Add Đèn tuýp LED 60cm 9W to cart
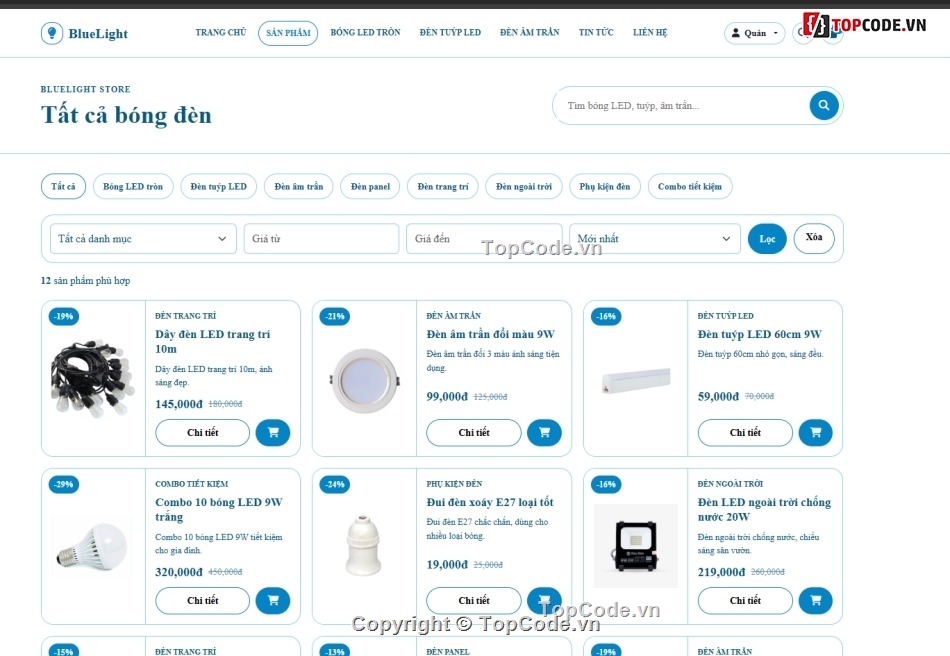 pos(815,432)
